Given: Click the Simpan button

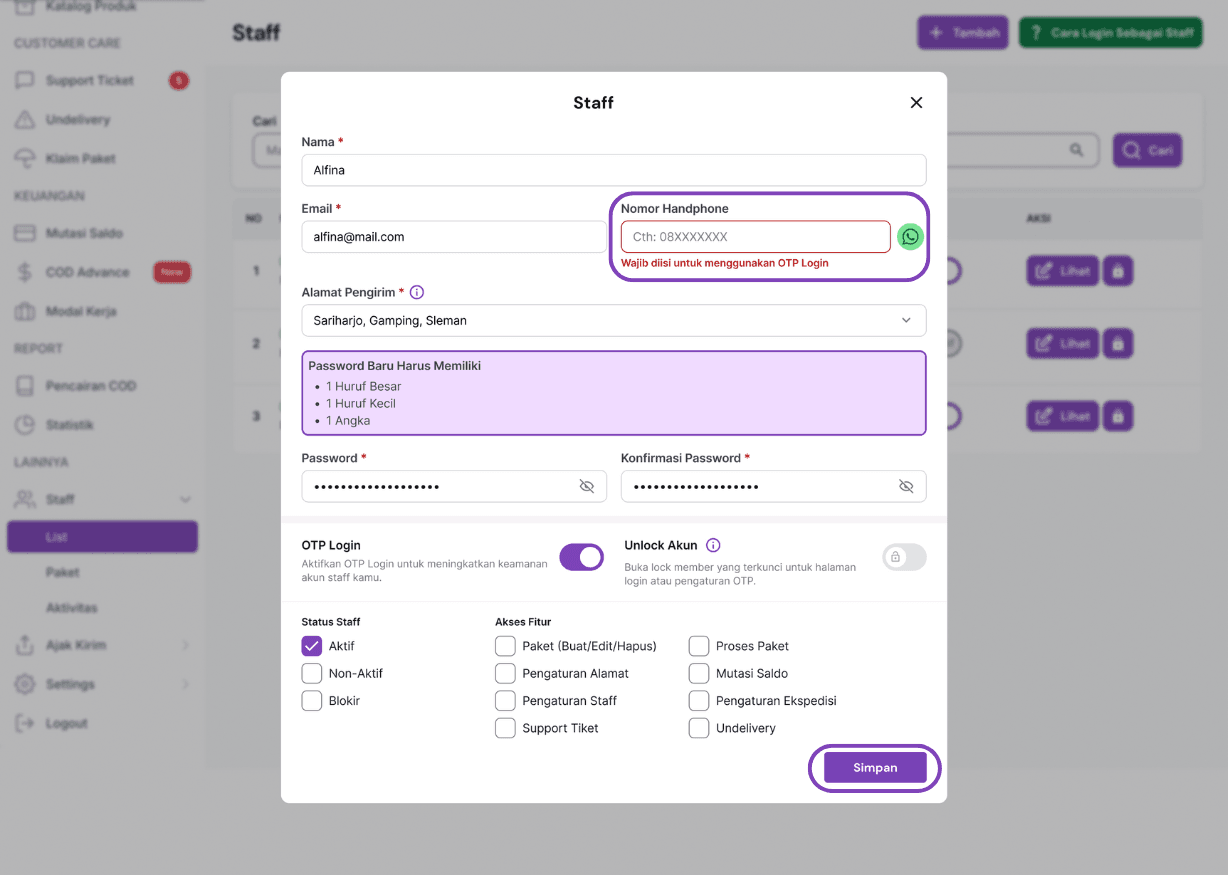Looking at the screenshot, I should click(x=875, y=768).
